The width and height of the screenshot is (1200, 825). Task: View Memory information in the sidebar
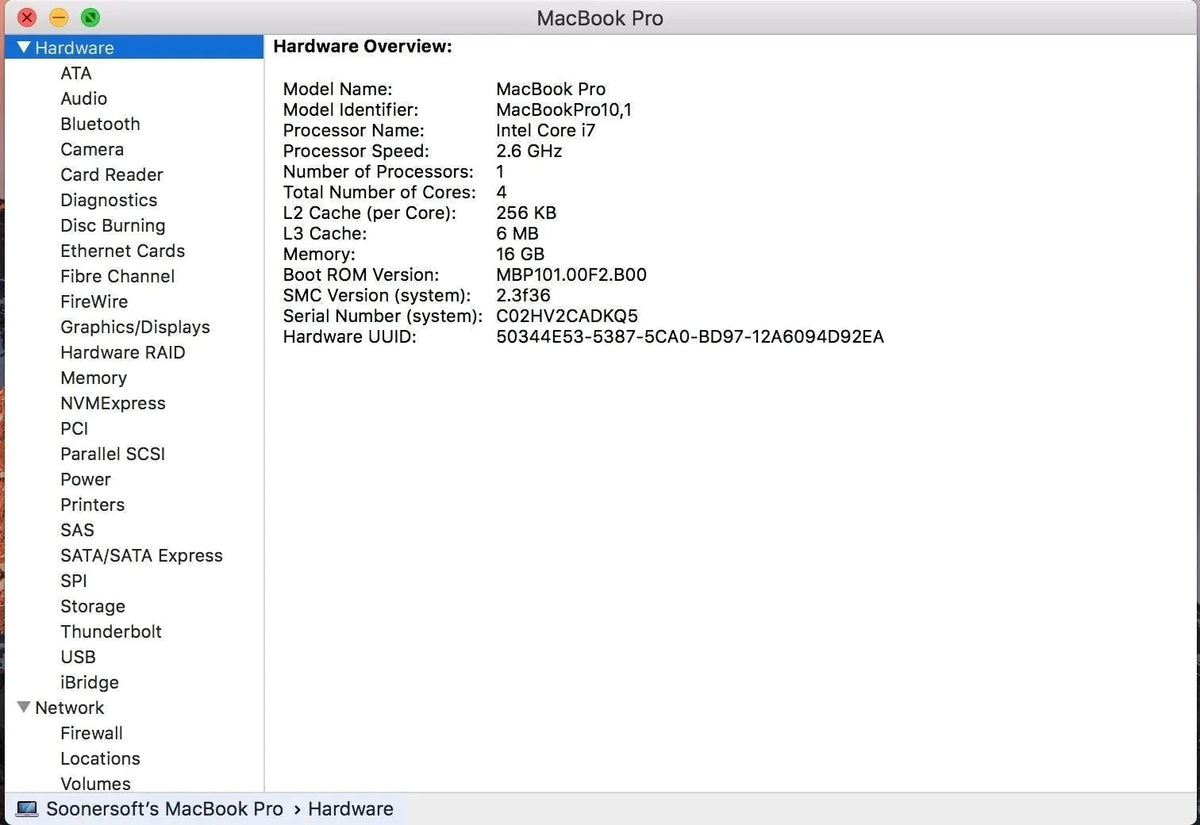[93, 378]
